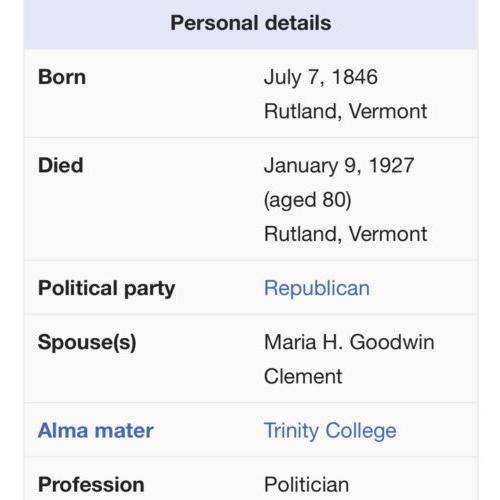Click the Spouse(s) row of the table
Screen dimensions: 500x500
click(x=251, y=359)
